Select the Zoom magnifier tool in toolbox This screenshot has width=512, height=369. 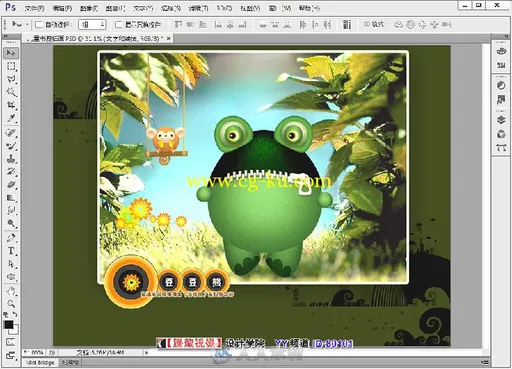(x=11, y=304)
